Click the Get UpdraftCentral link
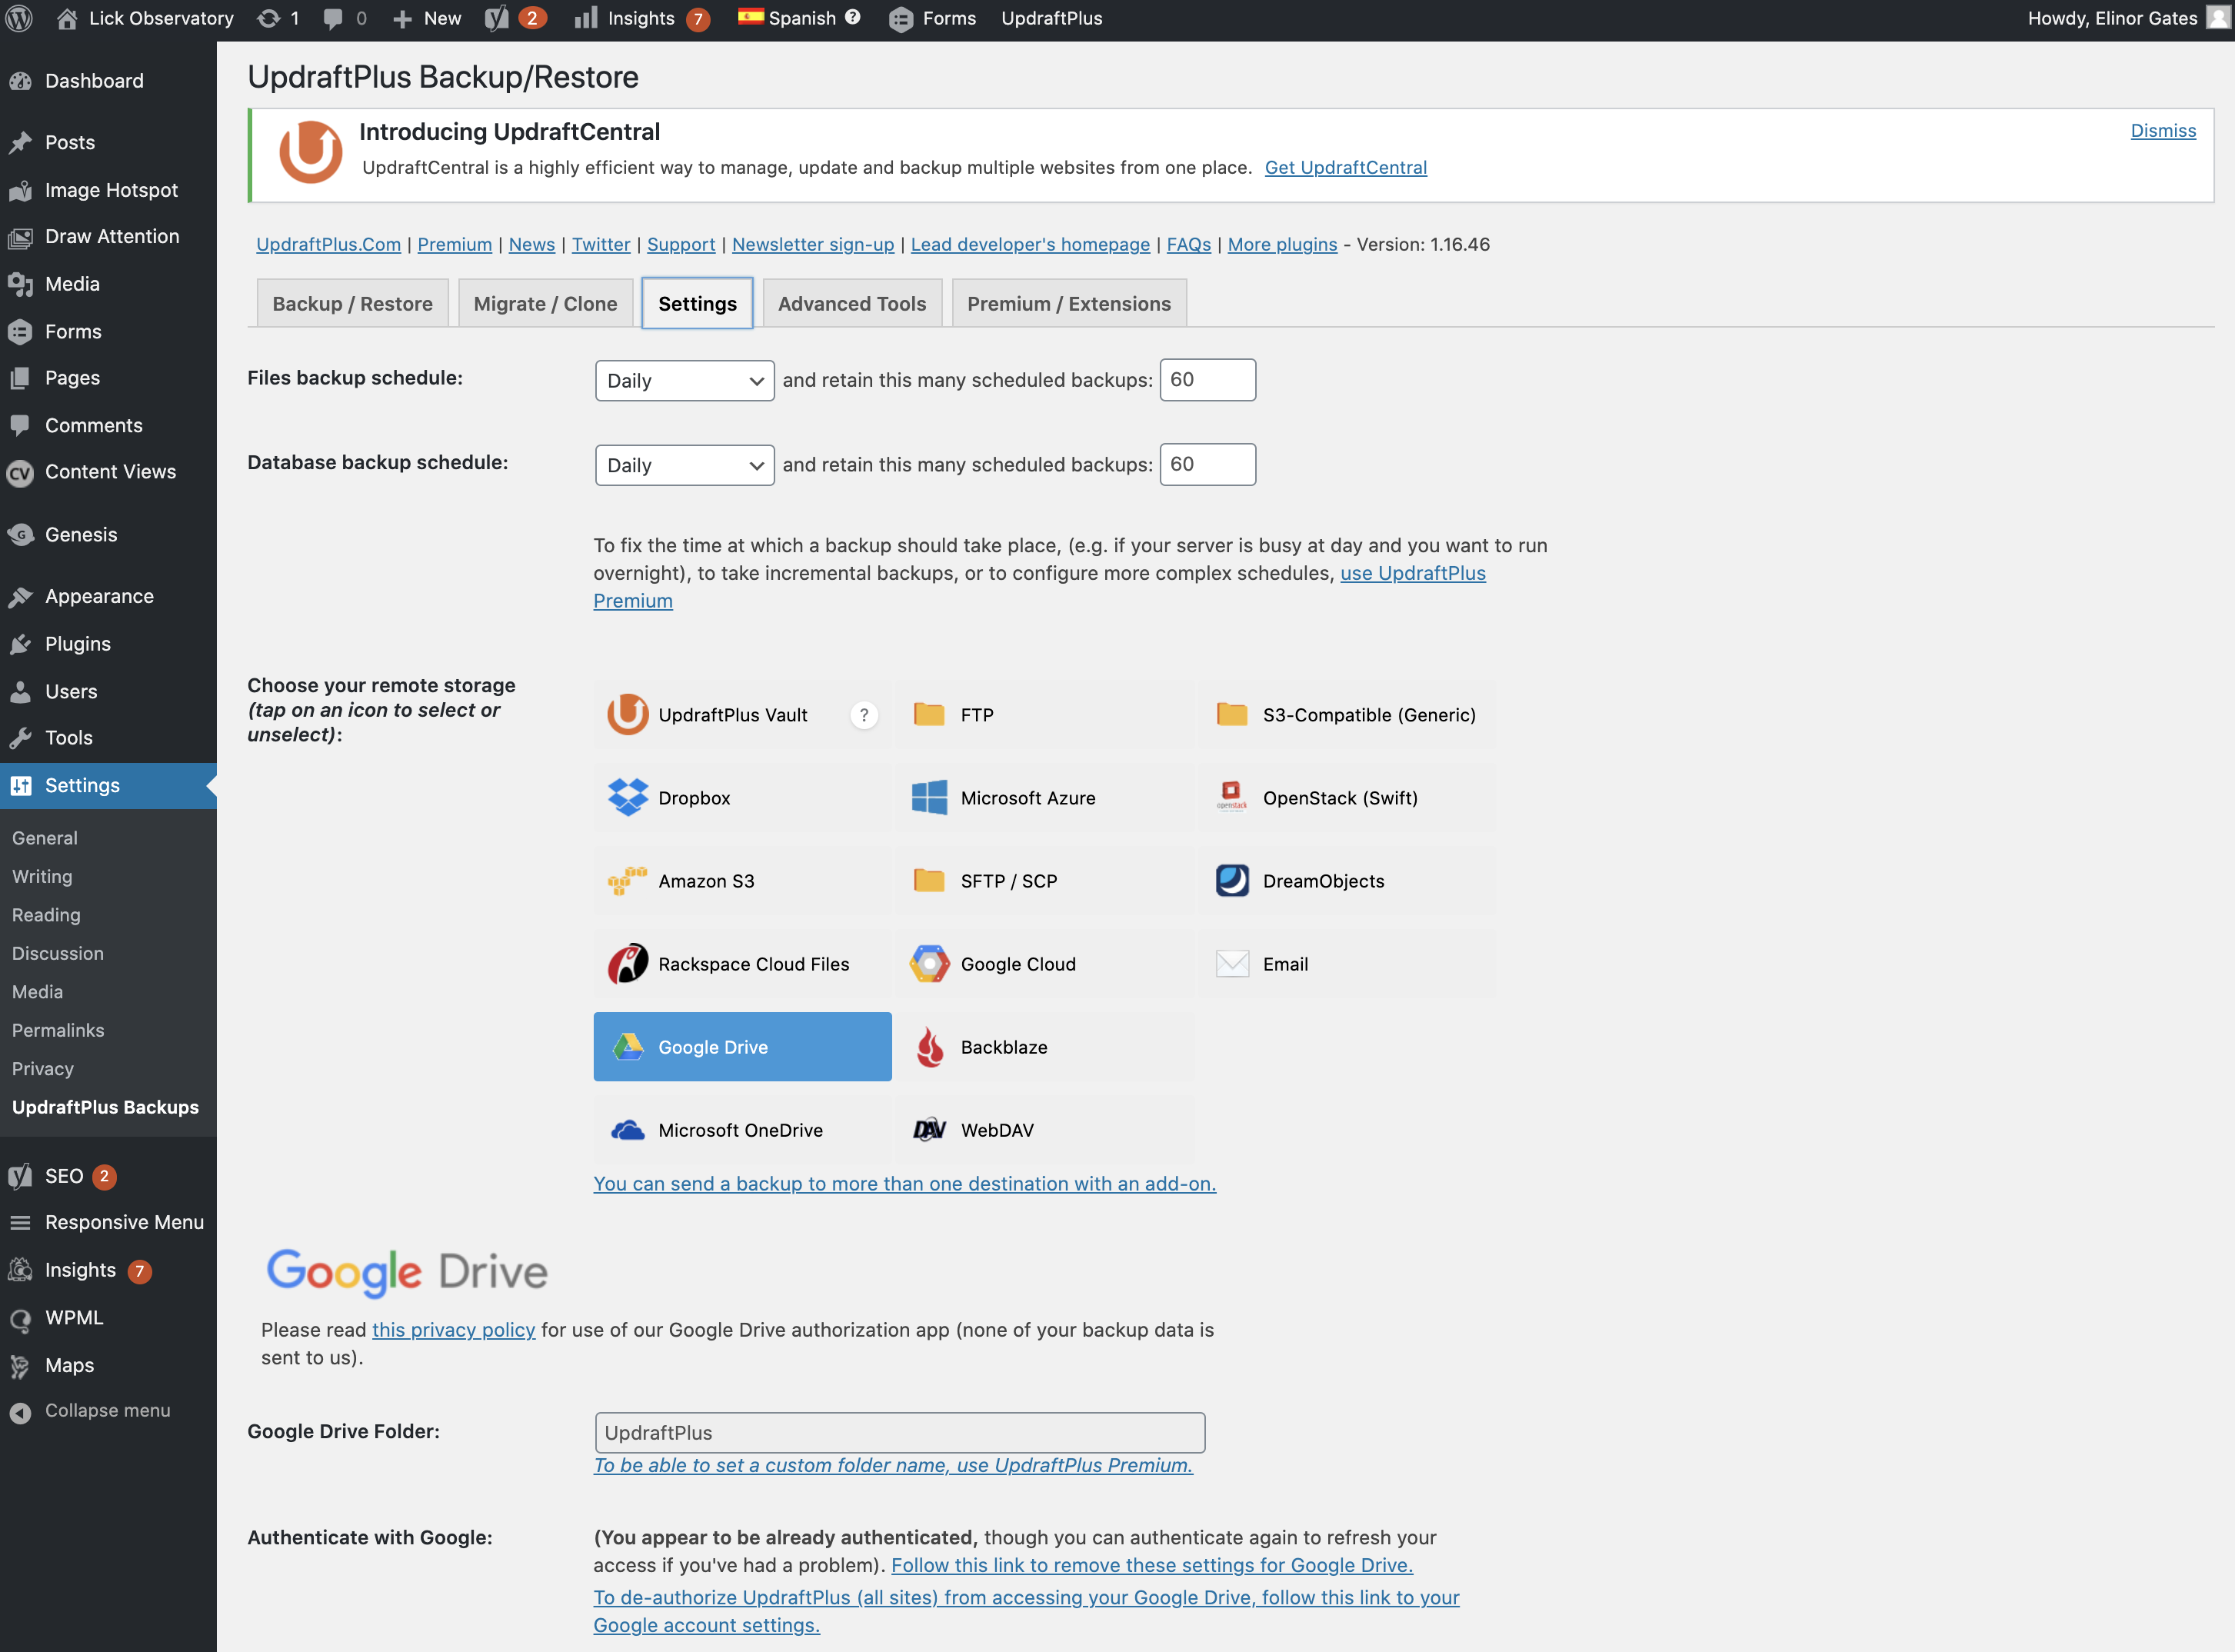 [x=1345, y=168]
